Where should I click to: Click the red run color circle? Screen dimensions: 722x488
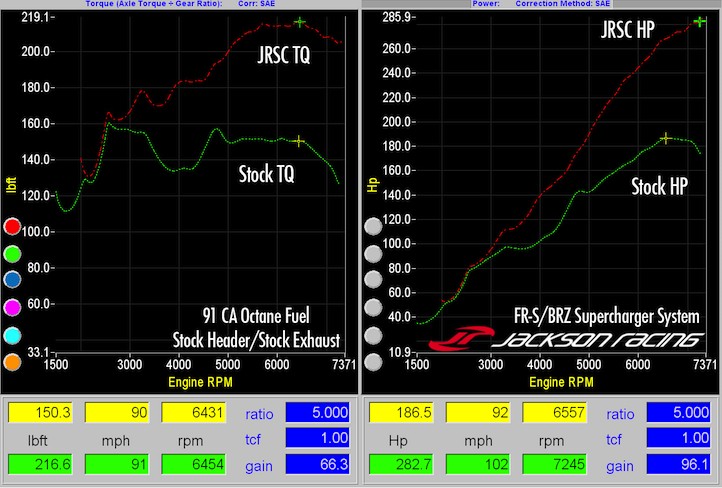tap(12, 227)
